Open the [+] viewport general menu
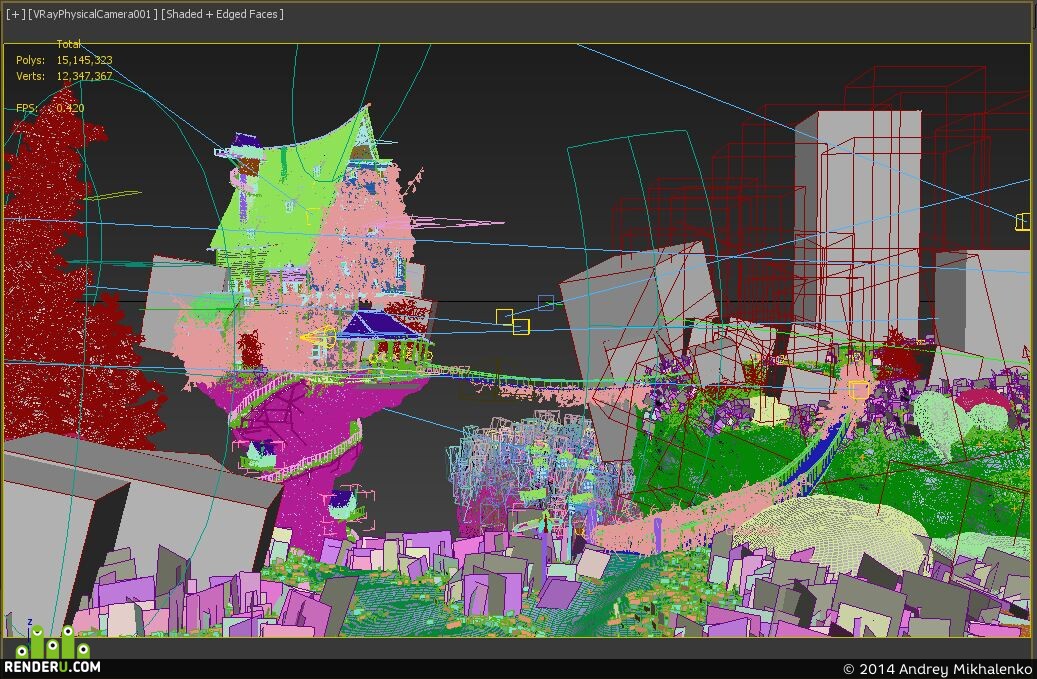 [x=15, y=14]
